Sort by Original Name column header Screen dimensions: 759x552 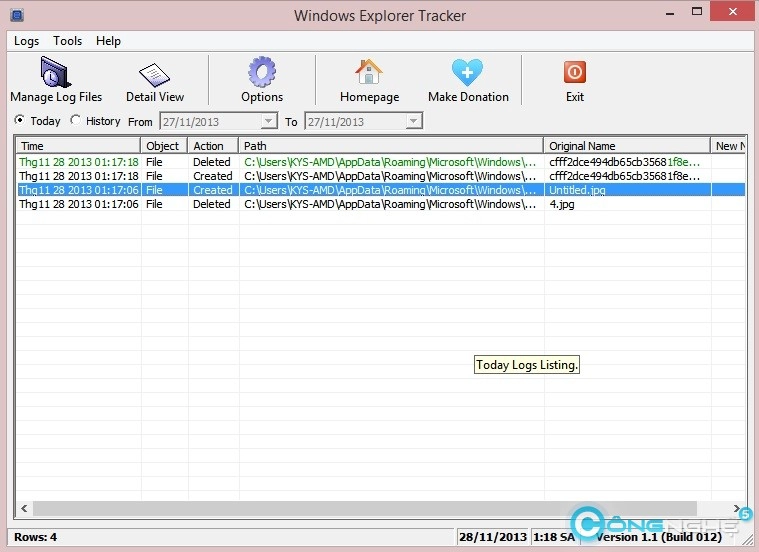627,146
